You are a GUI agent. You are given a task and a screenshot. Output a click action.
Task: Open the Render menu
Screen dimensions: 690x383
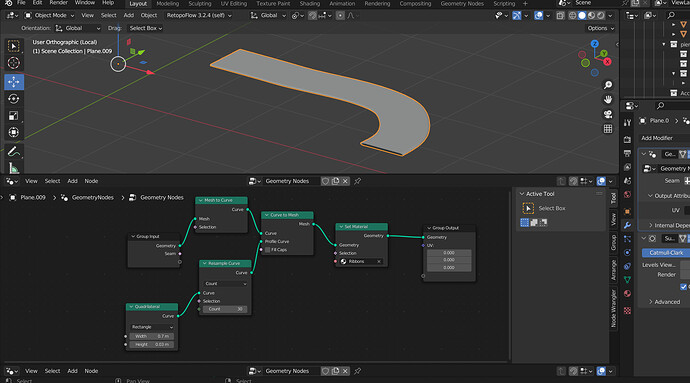coord(59,3)
